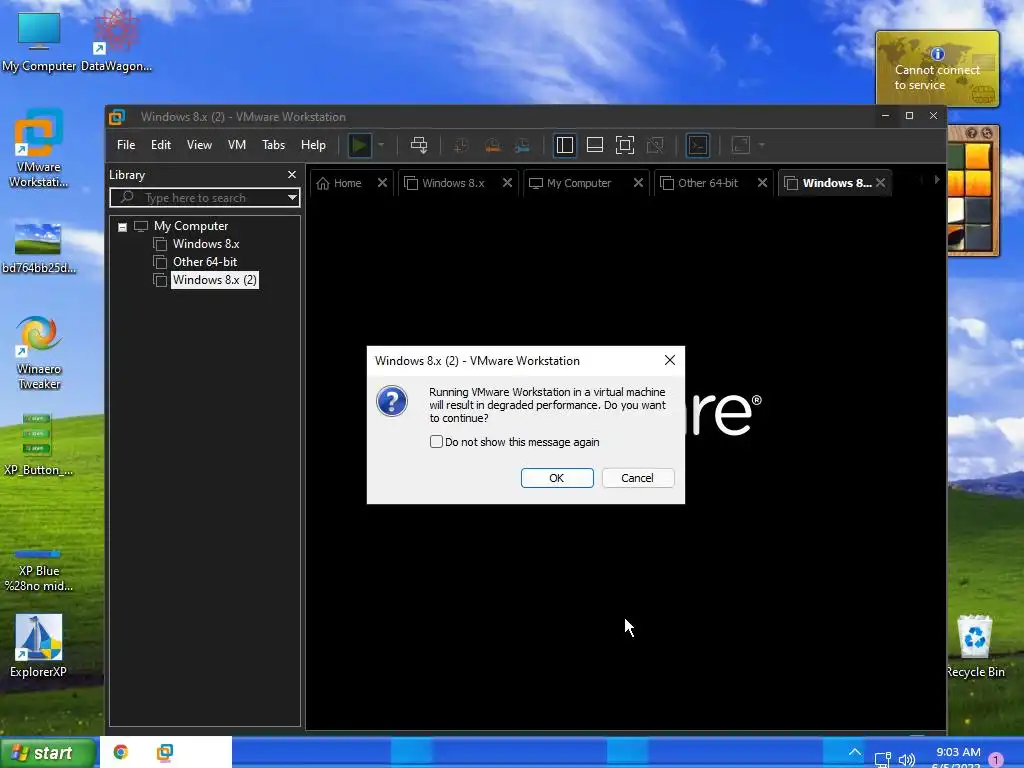Open the Library search dropdown arrow
This screenshot has width=1024, height=768.
point(292,197)
